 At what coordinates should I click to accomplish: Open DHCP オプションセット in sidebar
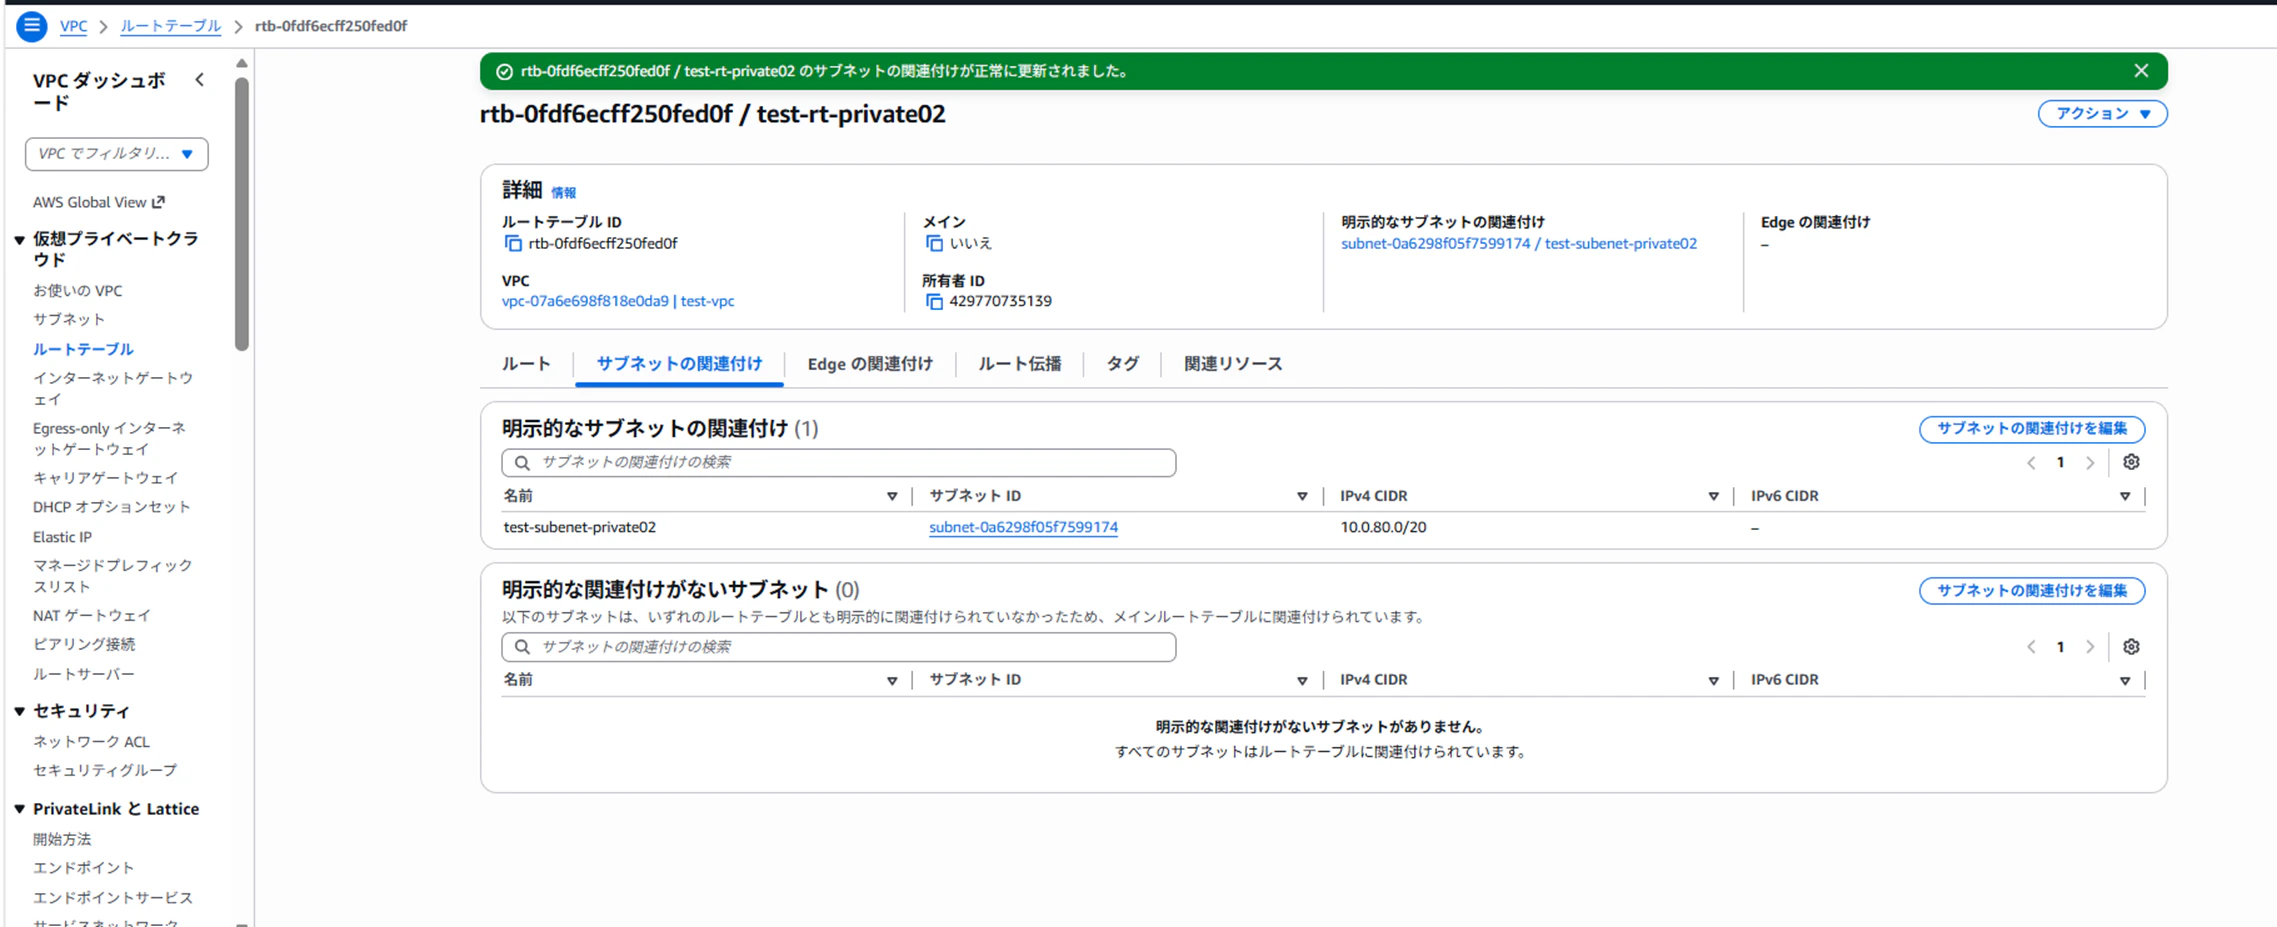click(112, 507)
